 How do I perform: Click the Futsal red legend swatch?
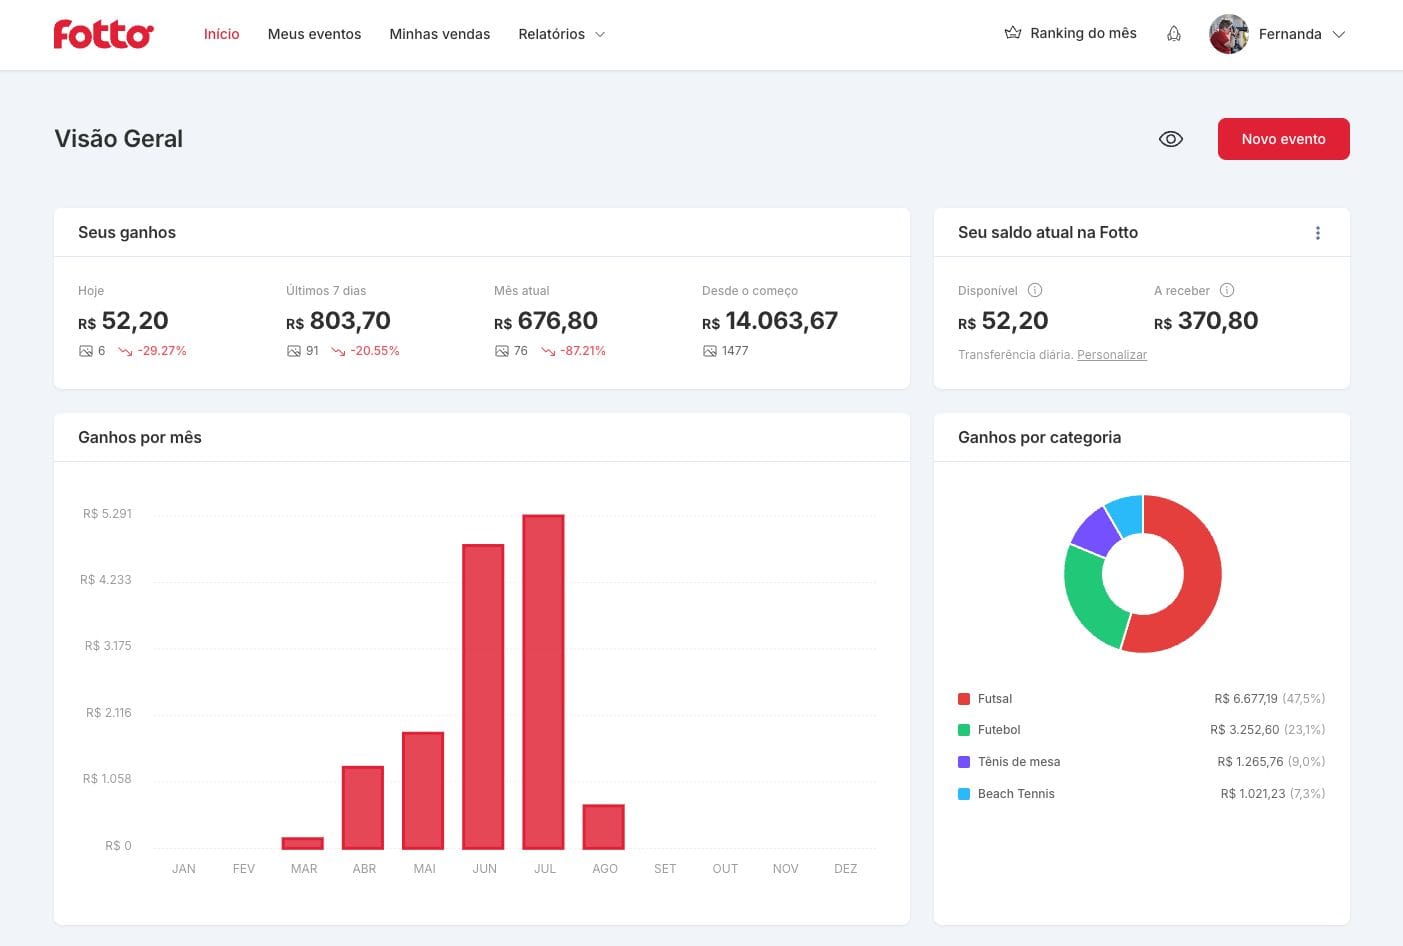pyautogui.click(x=964, y=699)
